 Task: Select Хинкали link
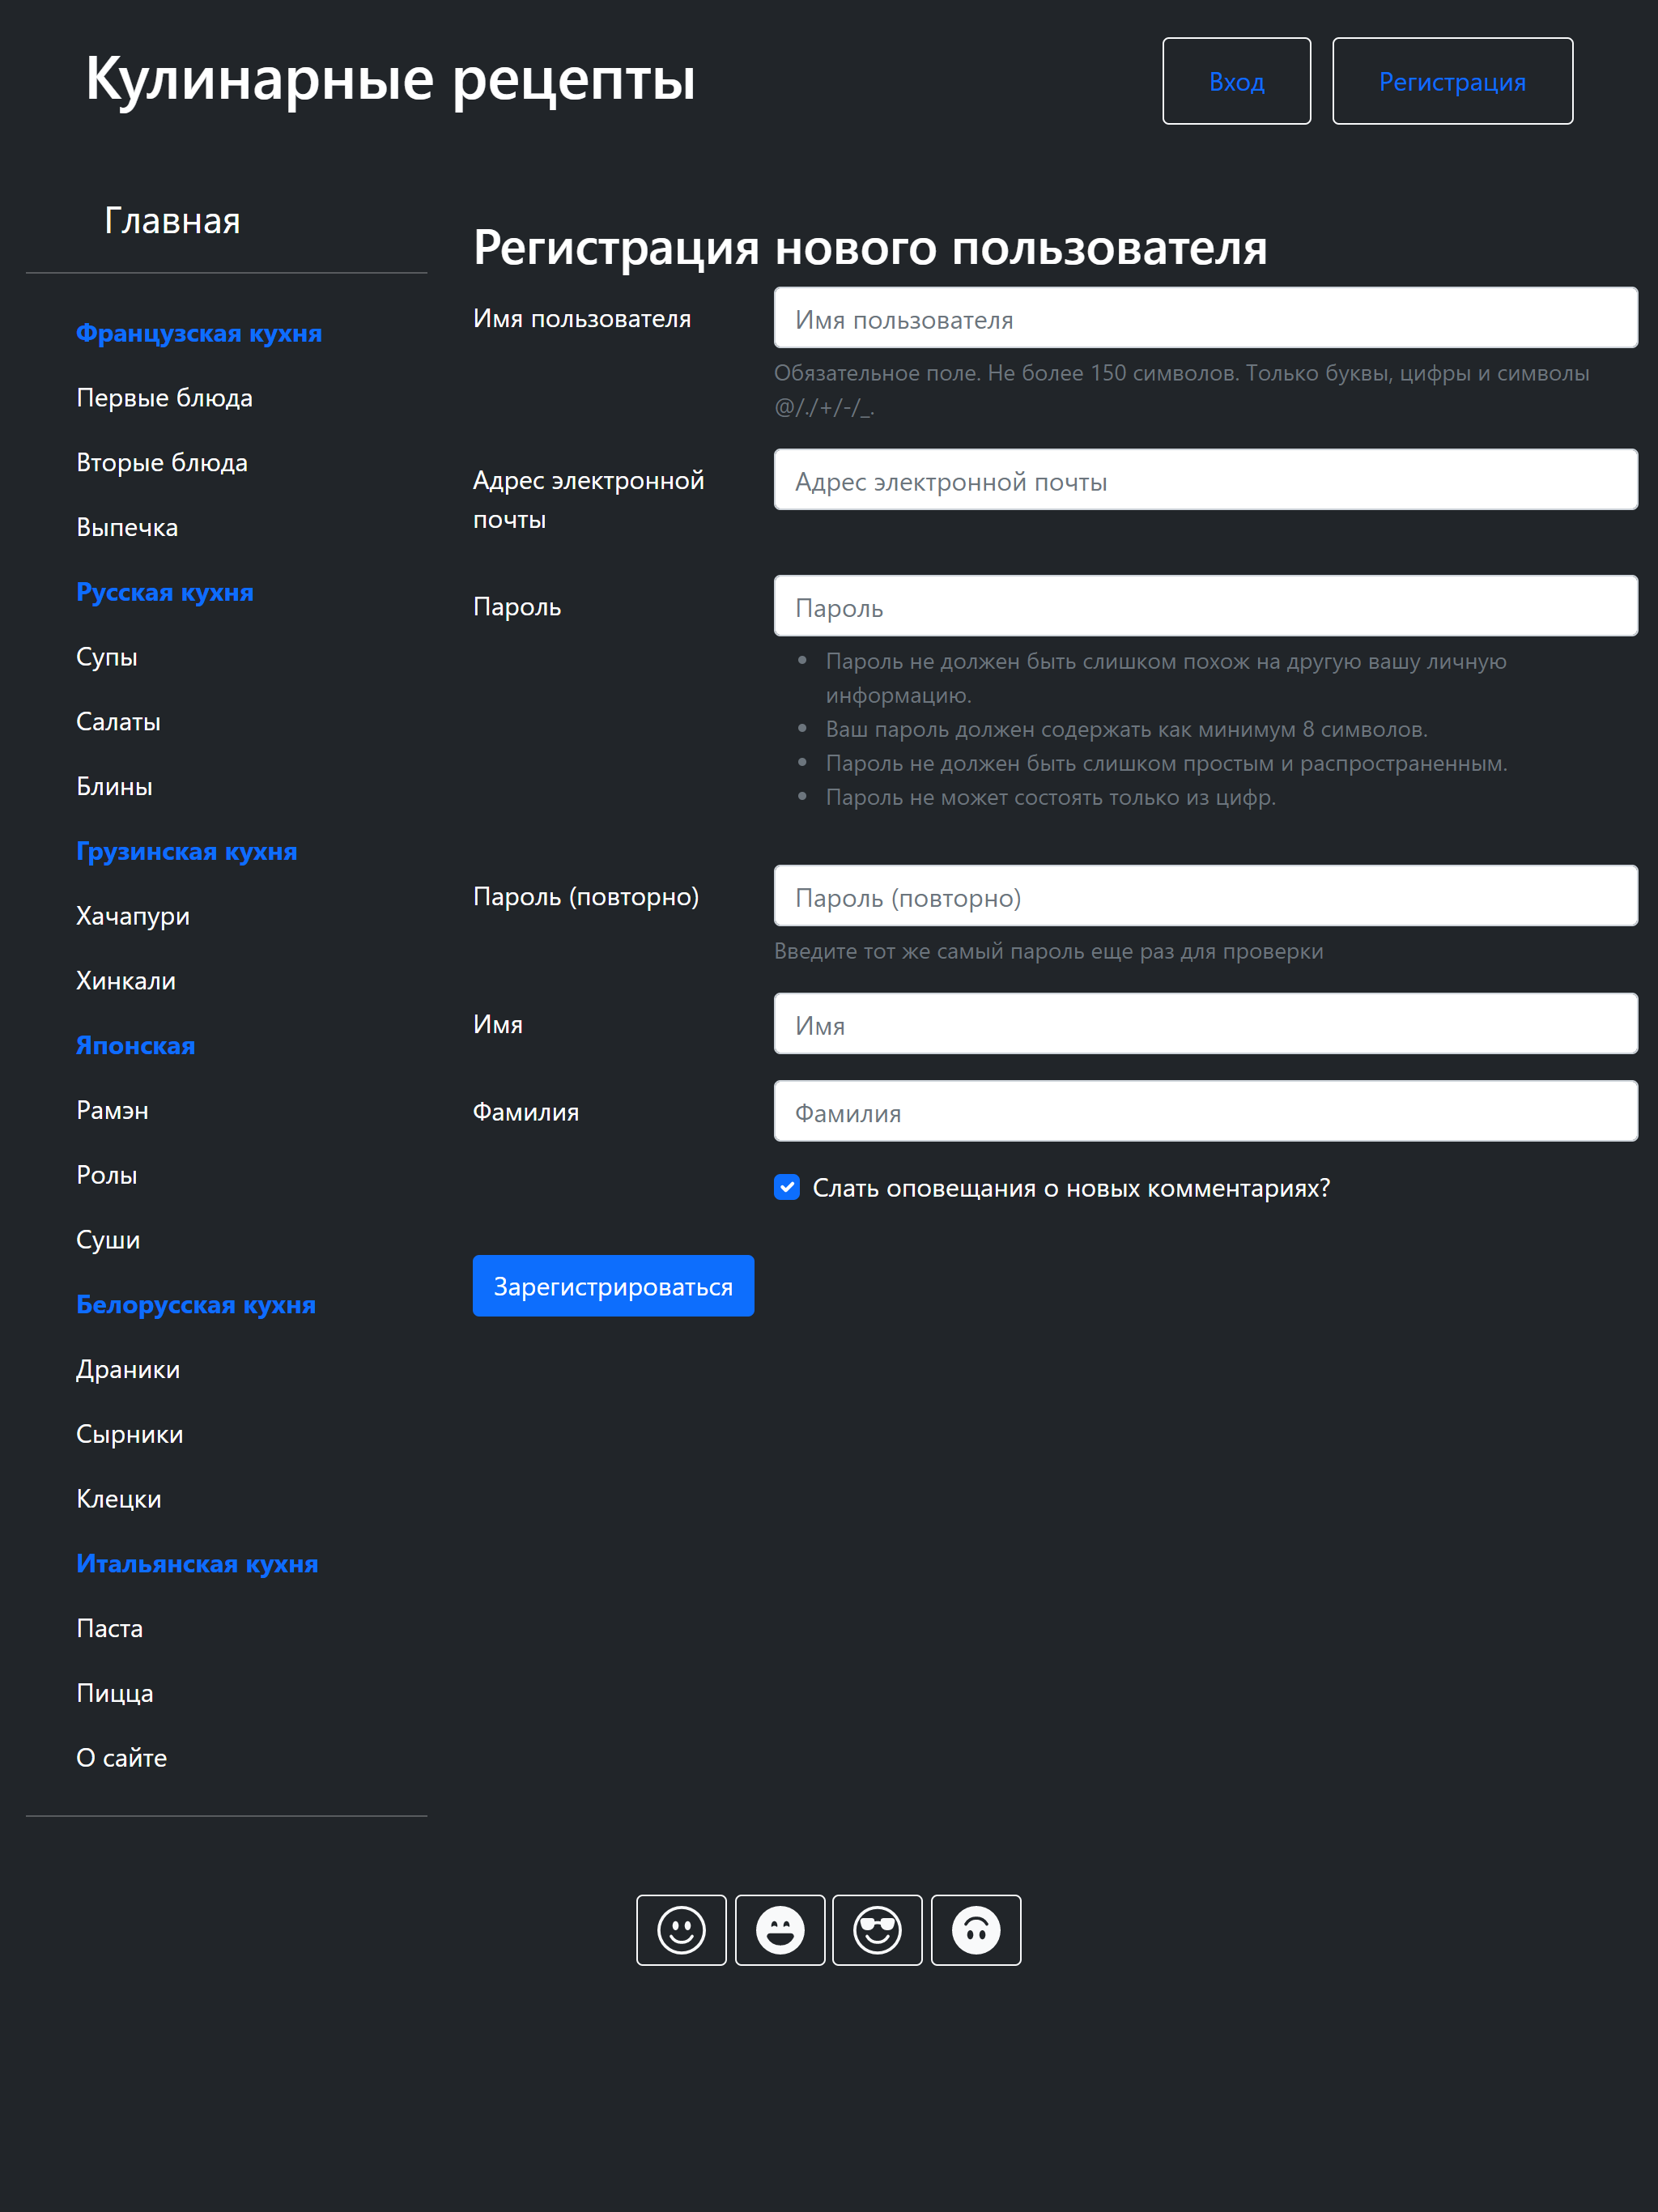126,981
